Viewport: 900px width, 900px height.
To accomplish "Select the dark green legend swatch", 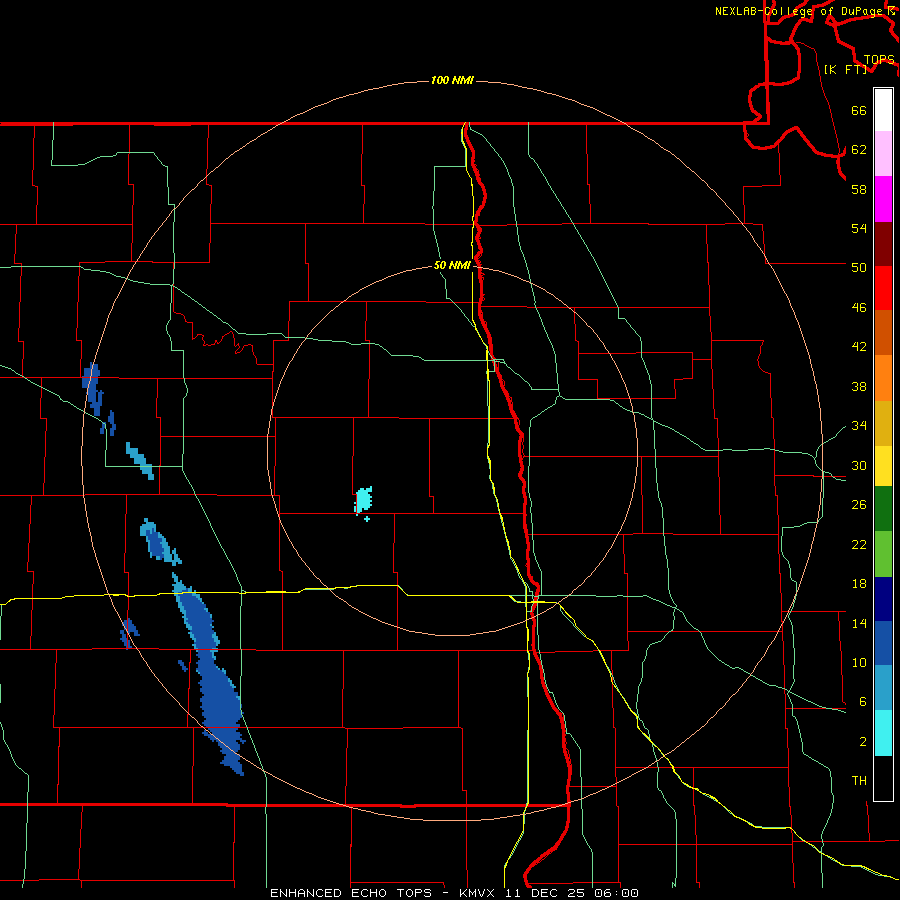I will (883, 509).
